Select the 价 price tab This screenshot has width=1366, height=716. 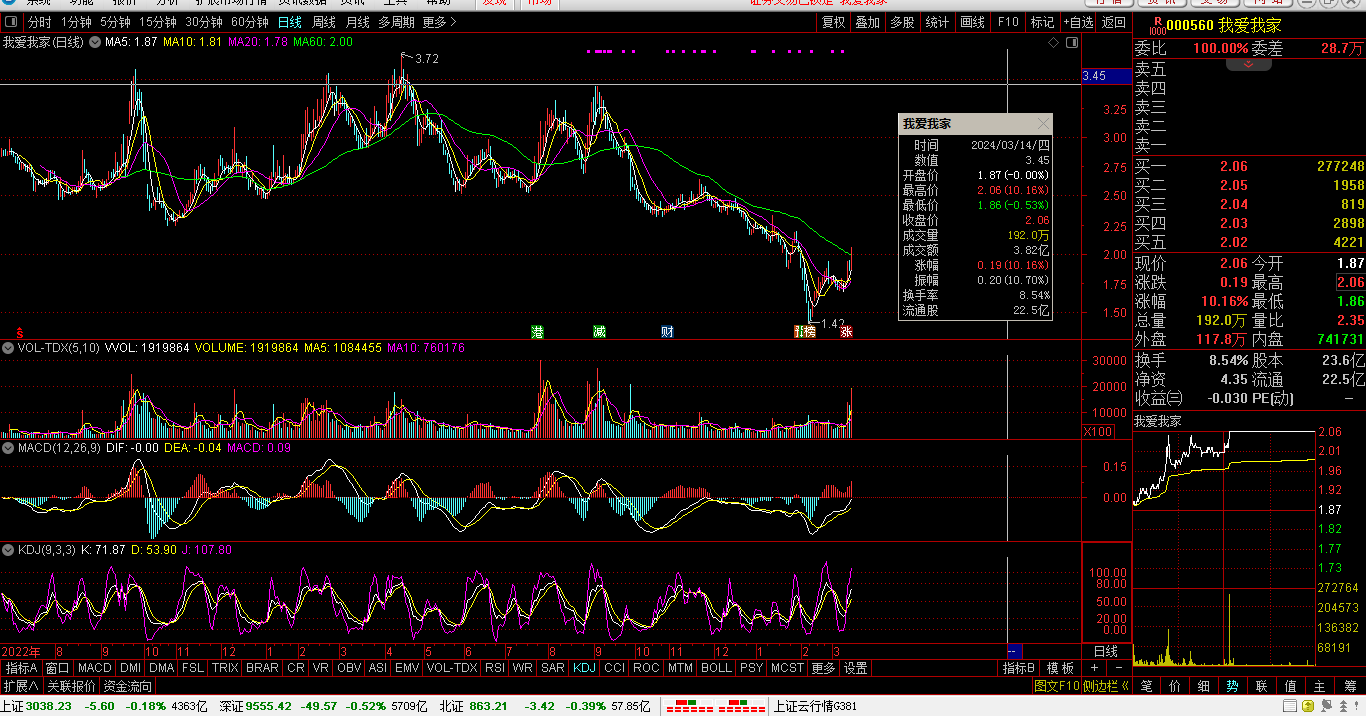(1175, 686)
